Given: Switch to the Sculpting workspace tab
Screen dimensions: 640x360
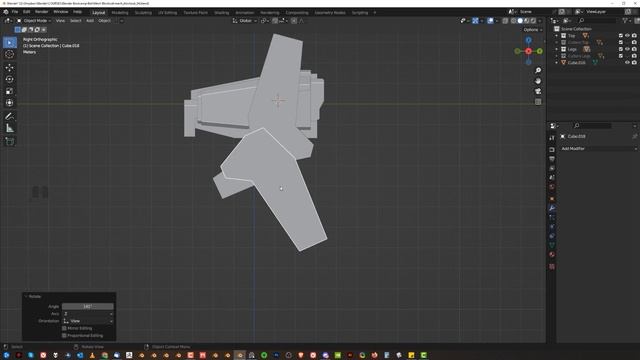Looking at the screenshot, I should [143, 13].
